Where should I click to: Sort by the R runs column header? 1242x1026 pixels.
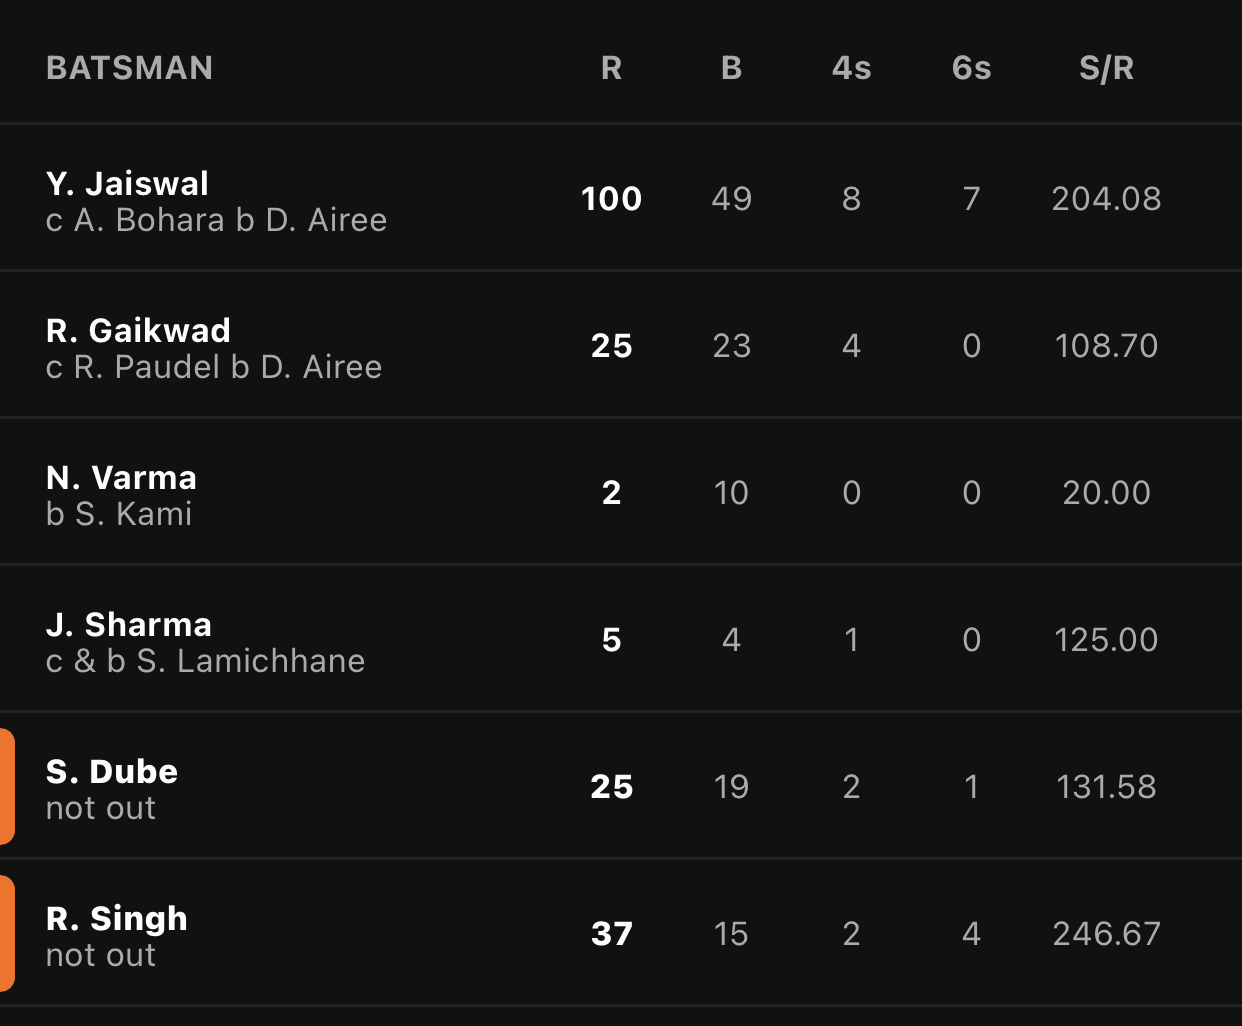click(611, 68)
